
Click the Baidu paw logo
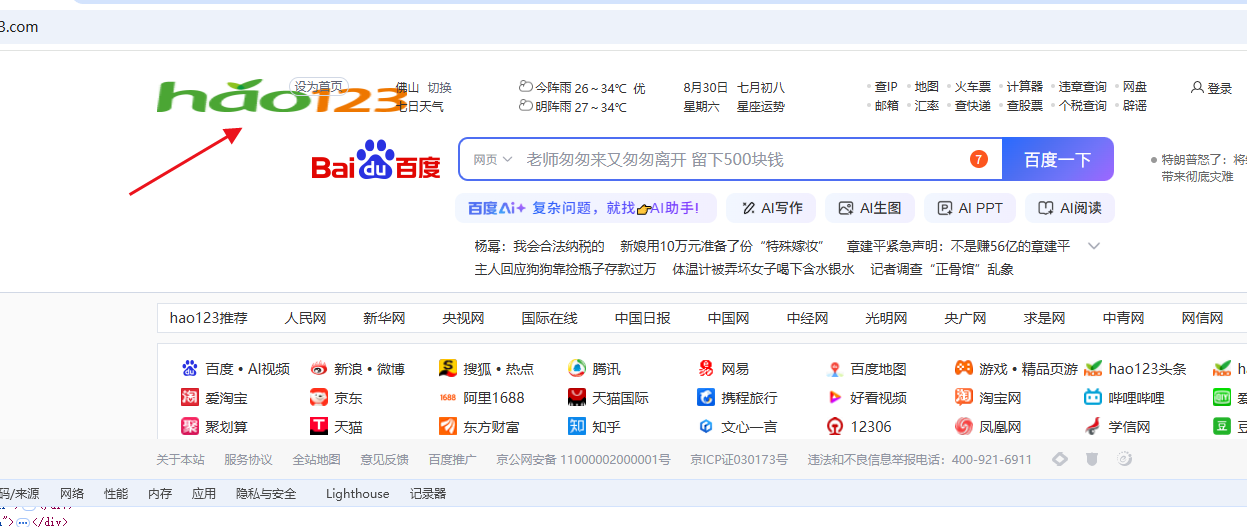pos(376,160)
